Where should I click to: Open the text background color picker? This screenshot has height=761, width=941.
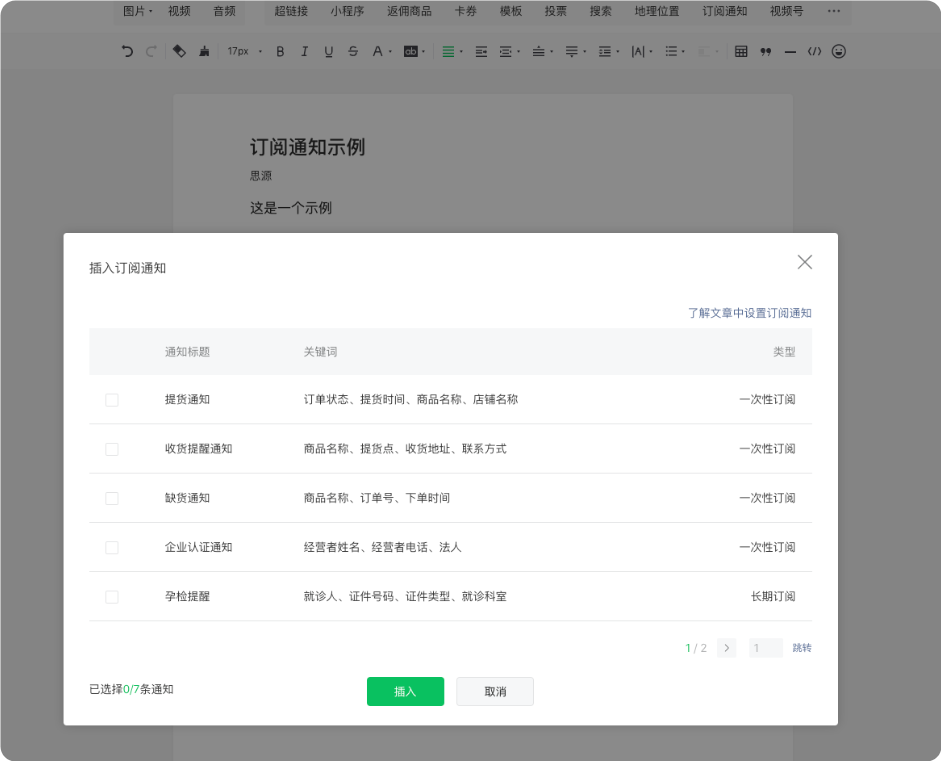tap(413, 51)
